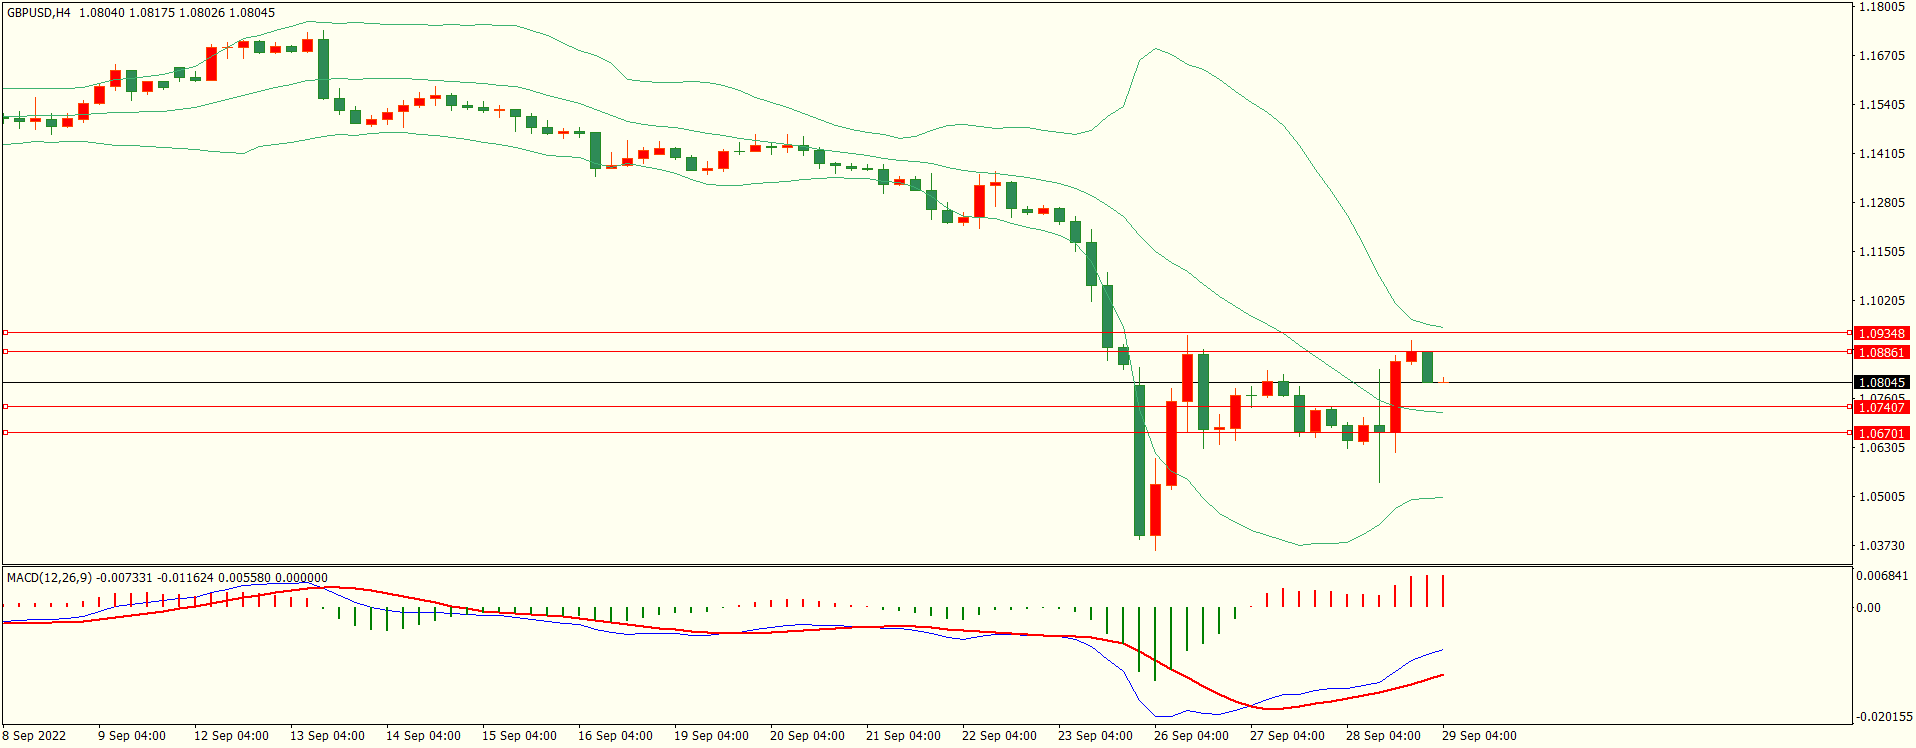Click the 1.18005 price on the scale

point(1881,7)
